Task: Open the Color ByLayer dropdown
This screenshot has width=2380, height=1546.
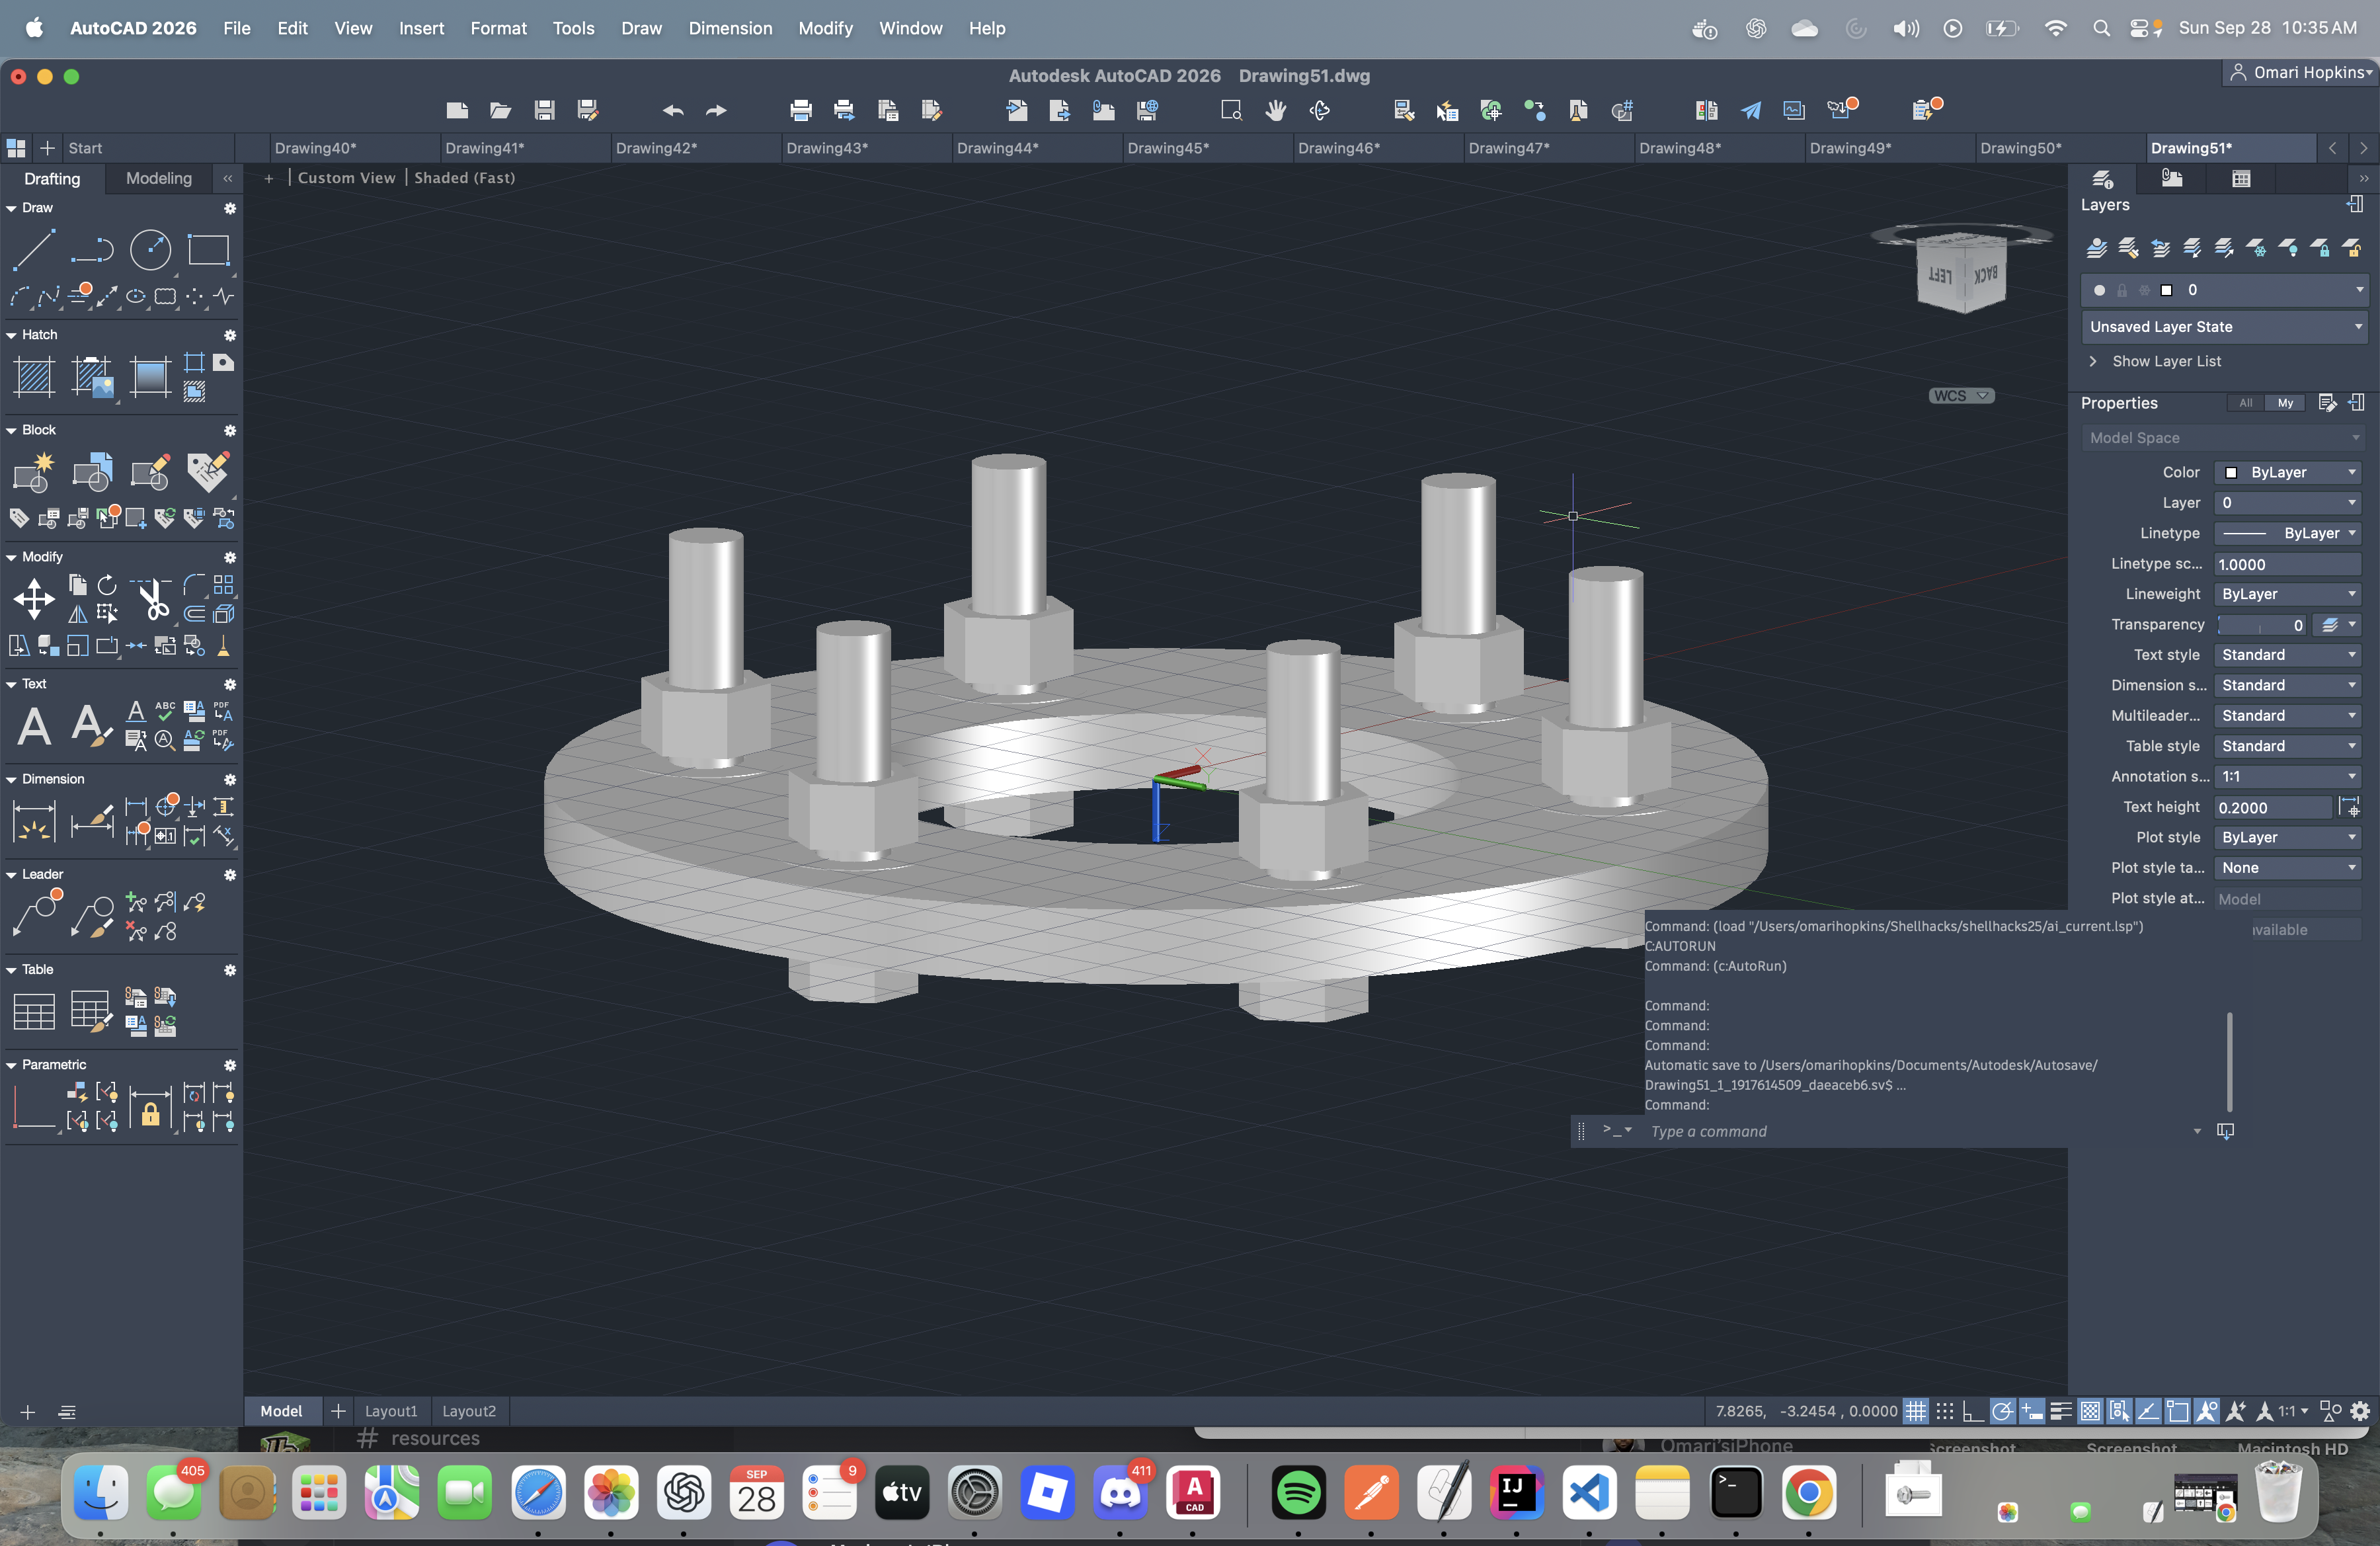Action: click(2288, 472)
